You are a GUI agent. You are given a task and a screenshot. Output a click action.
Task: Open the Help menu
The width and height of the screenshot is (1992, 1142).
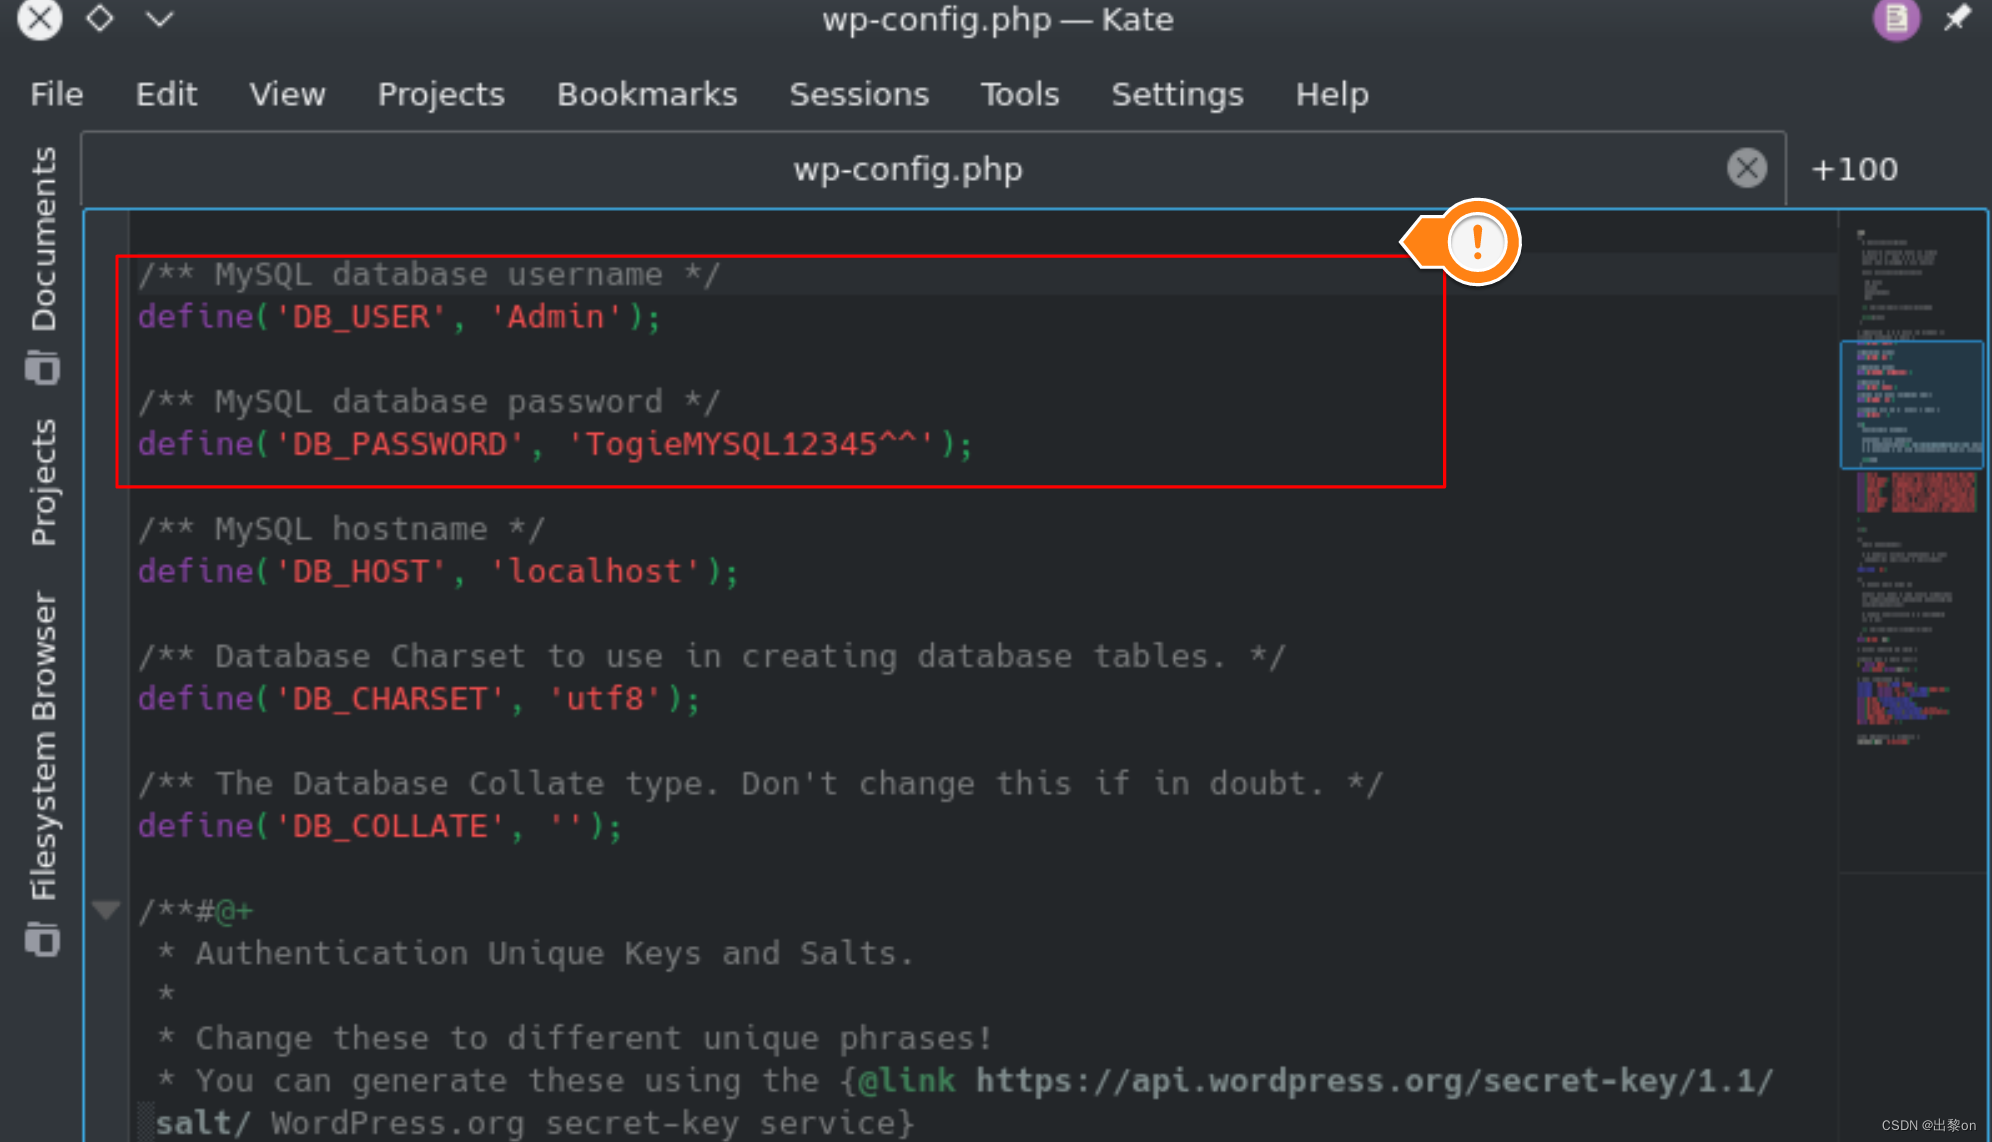(1332, 94)
